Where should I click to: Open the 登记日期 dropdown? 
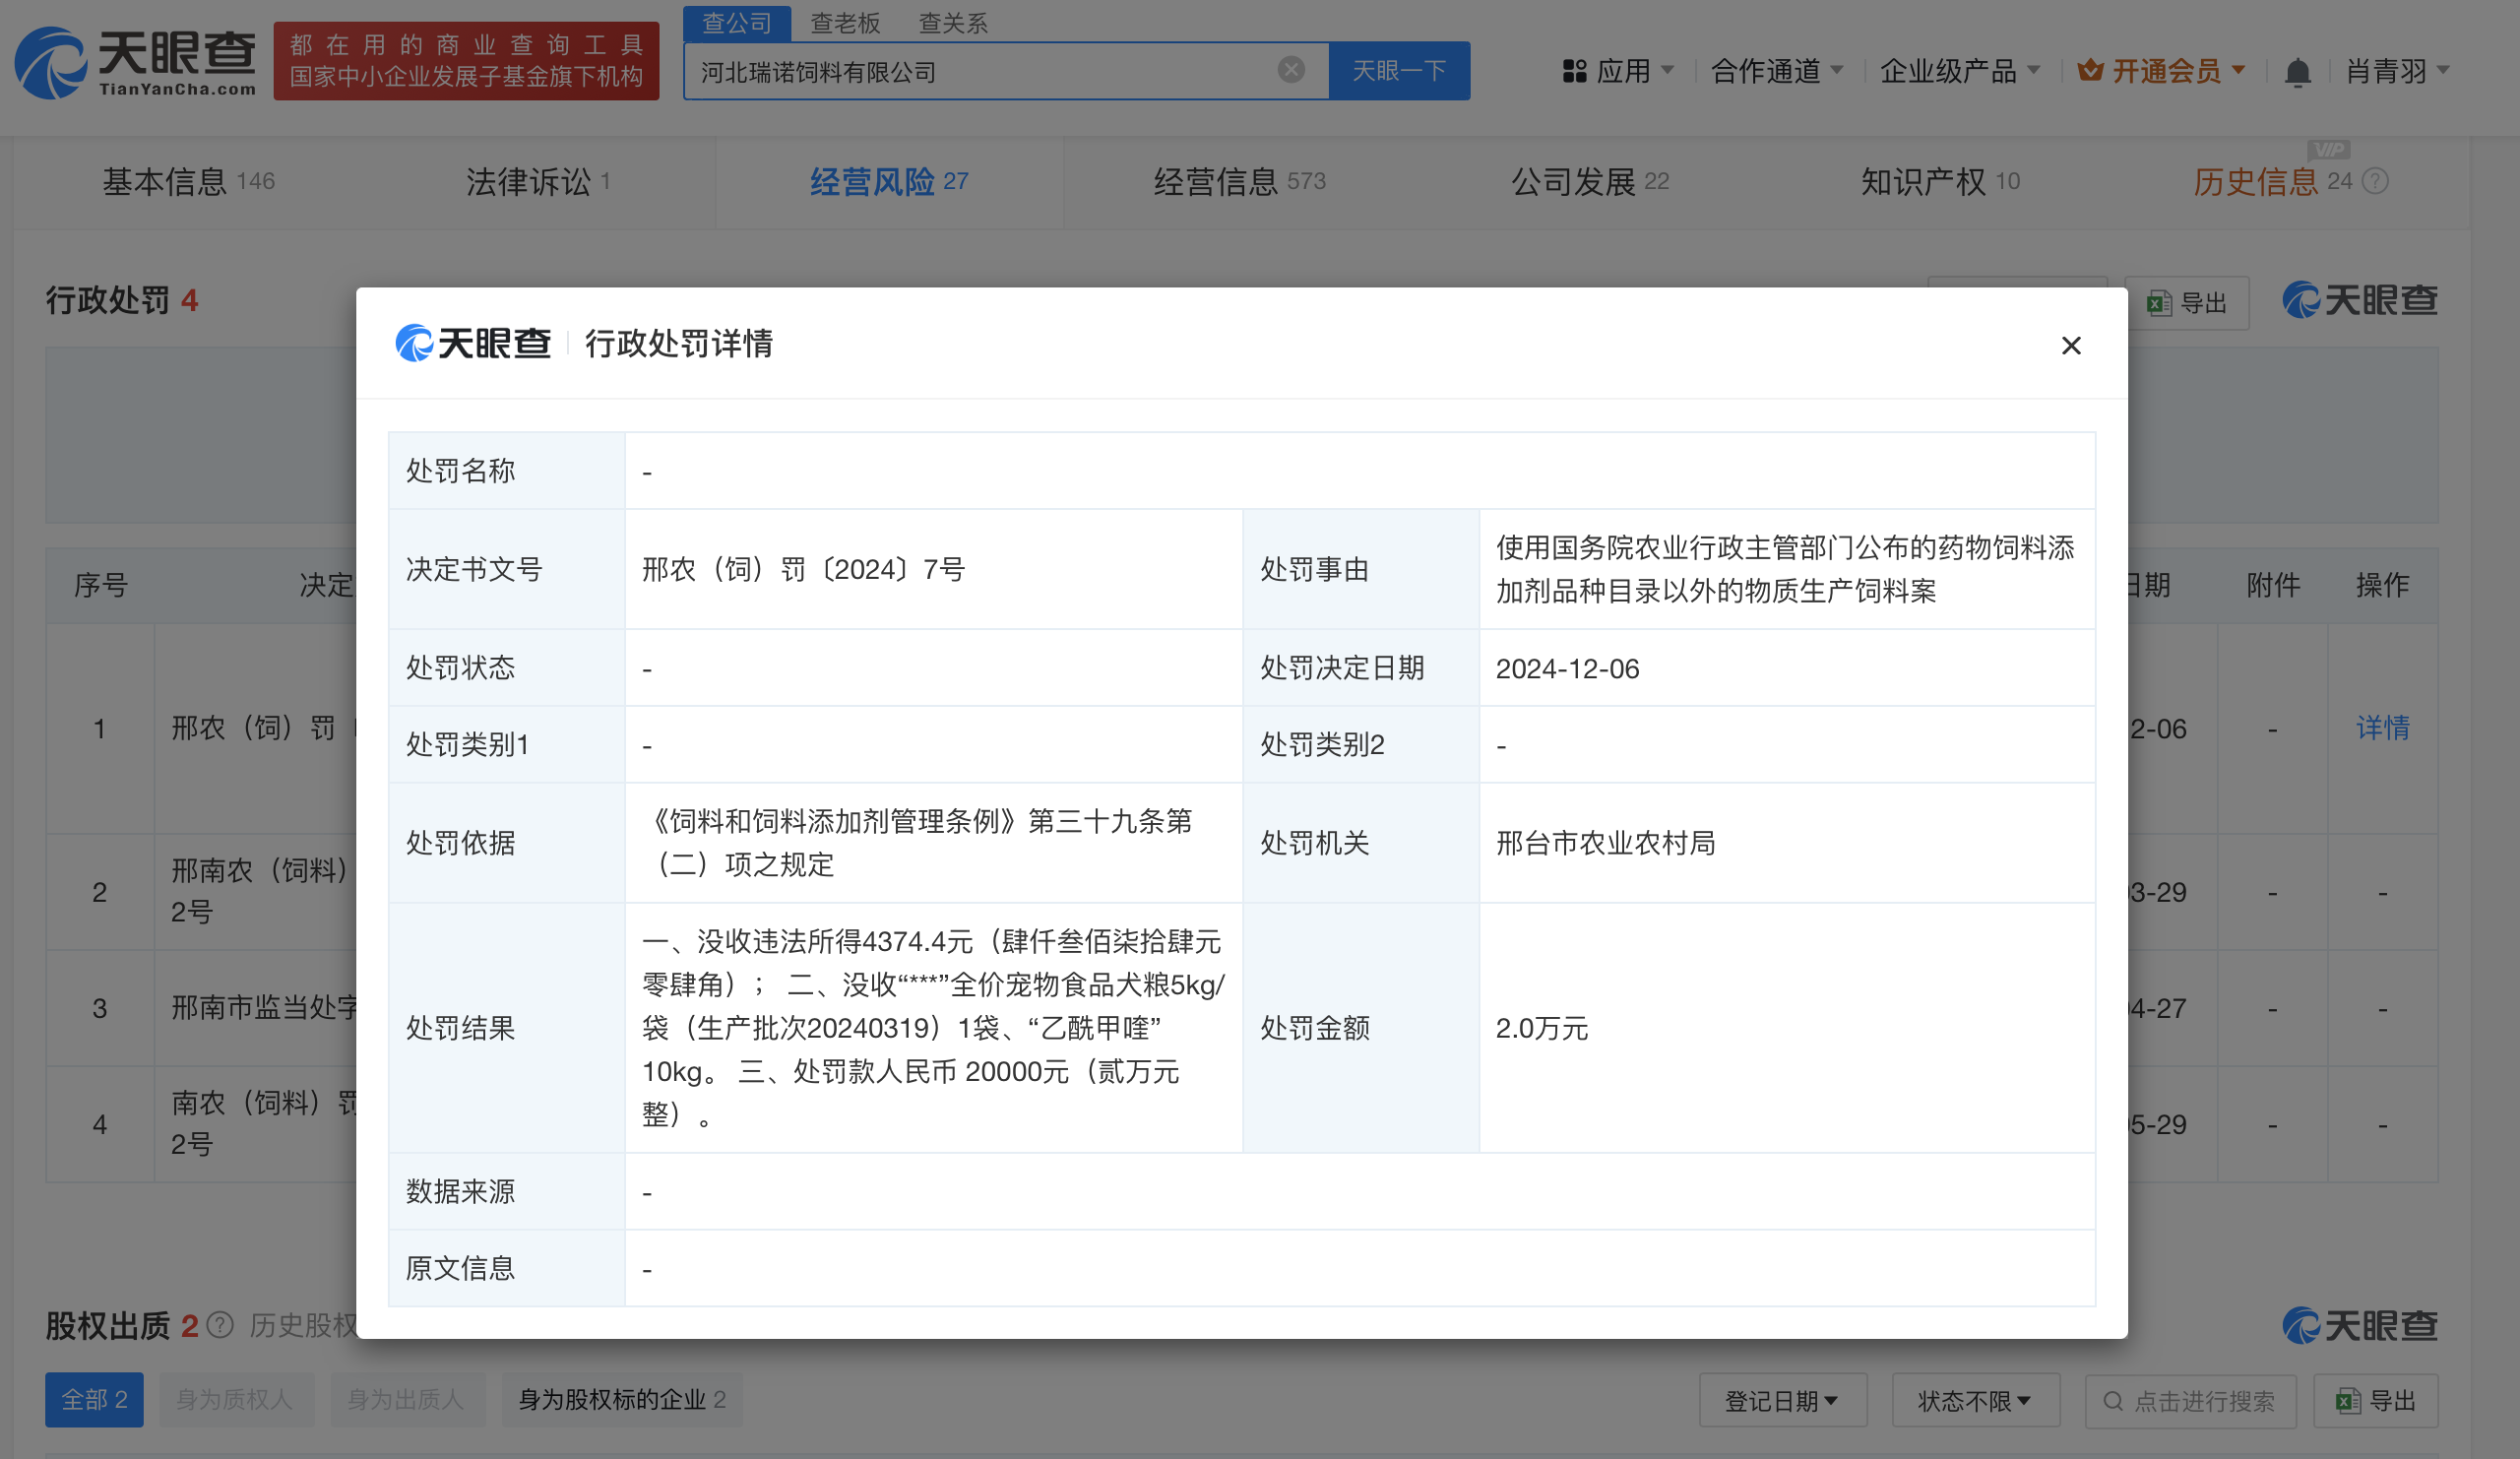1782,1400
